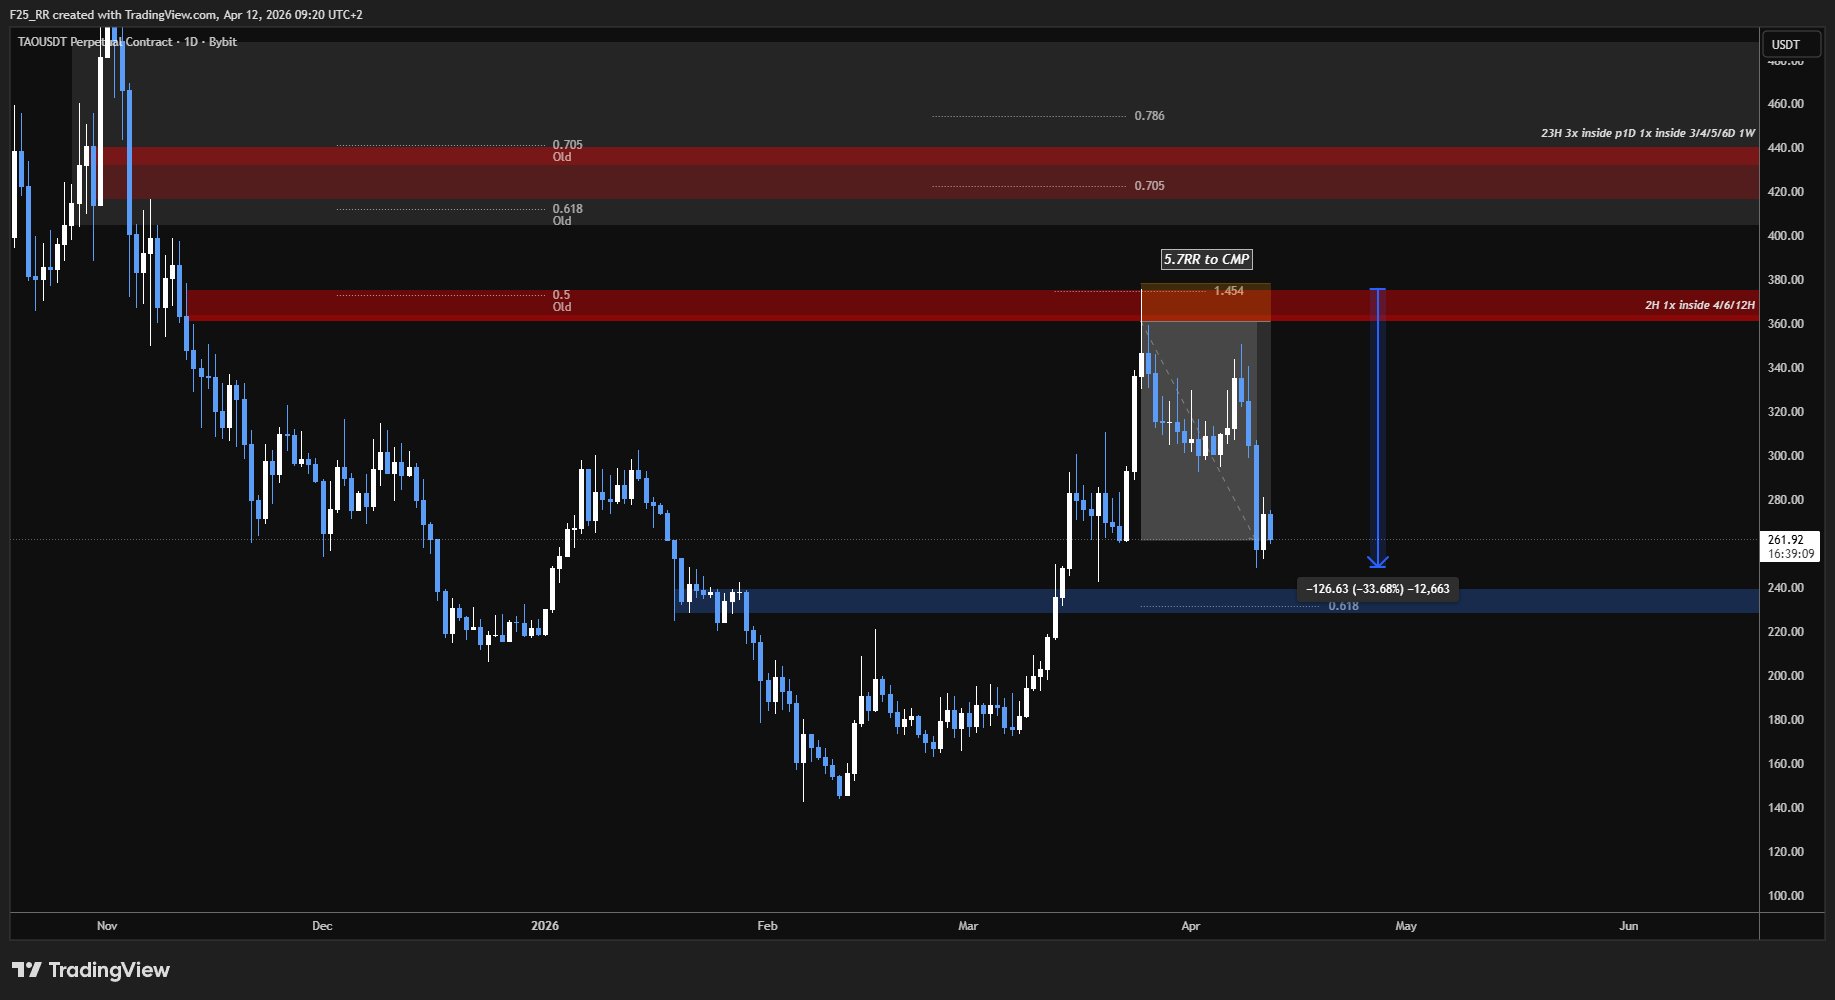Click the 340.00 price axis label

click(1785, 368)
